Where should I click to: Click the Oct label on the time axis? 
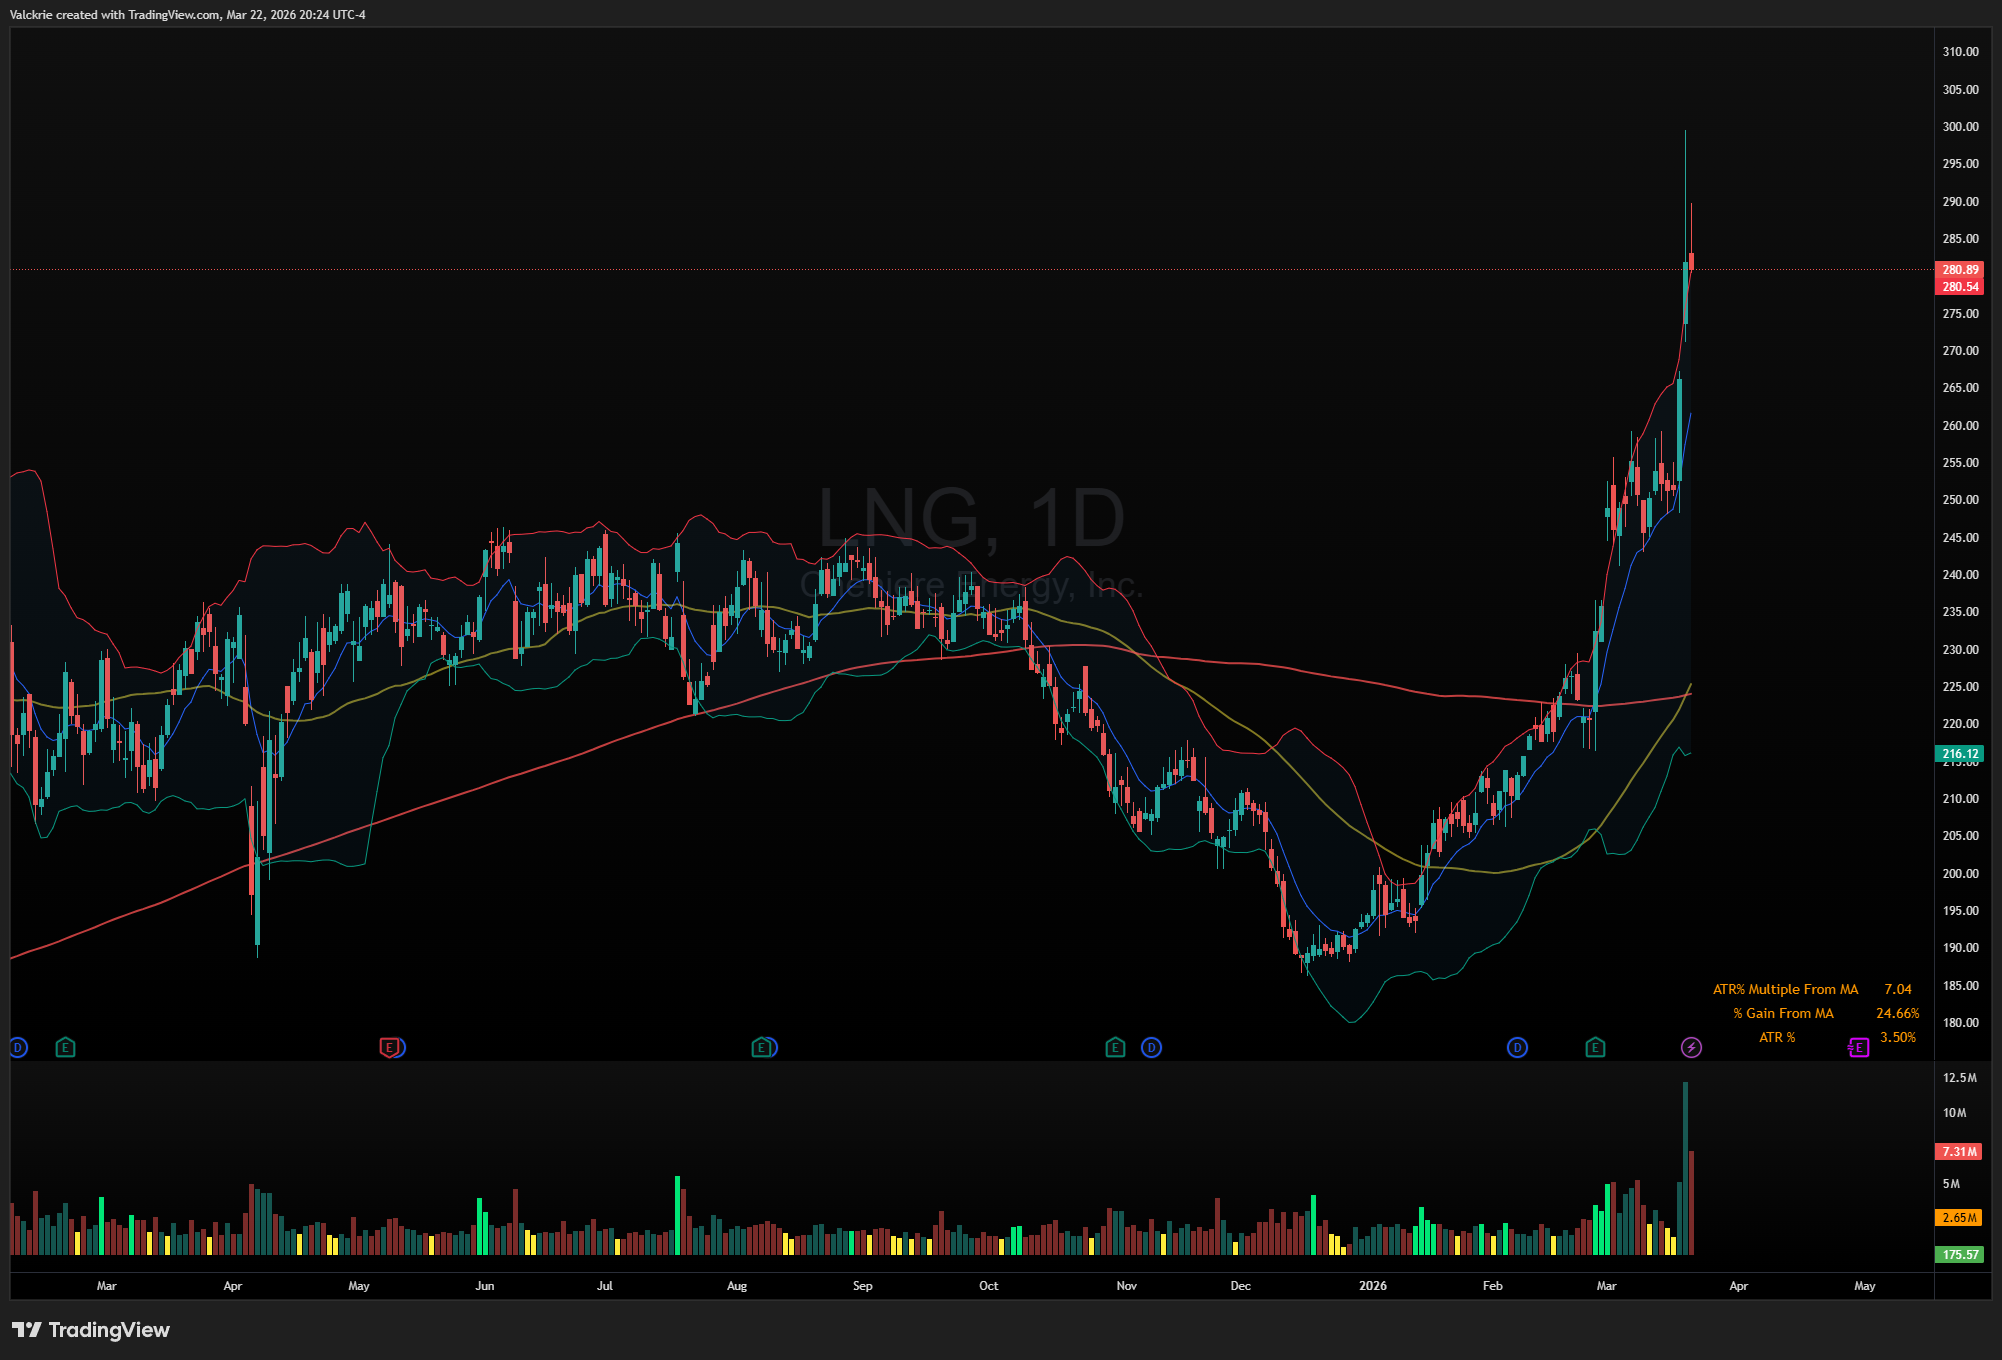(988, 1286)
